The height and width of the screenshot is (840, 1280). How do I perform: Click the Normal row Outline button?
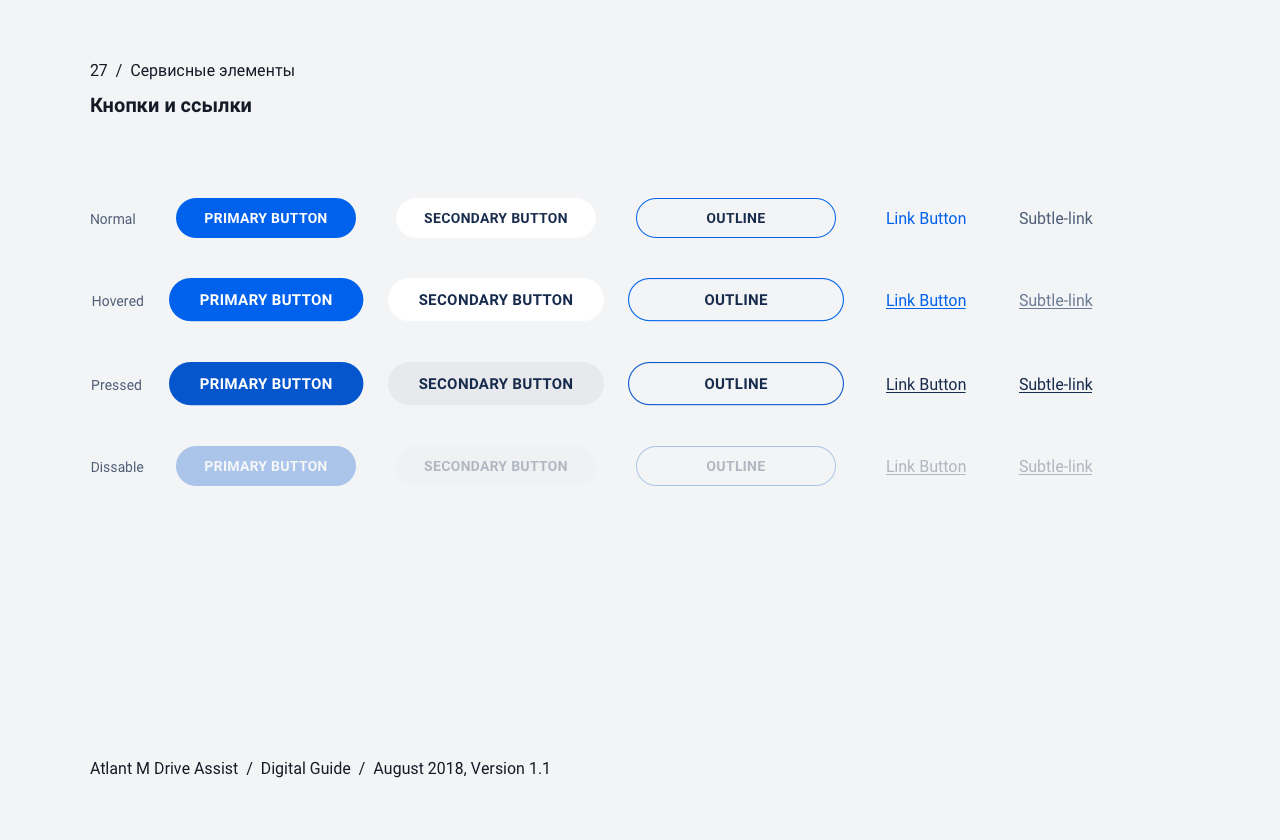pyautogui.click(x=736, y=218)
